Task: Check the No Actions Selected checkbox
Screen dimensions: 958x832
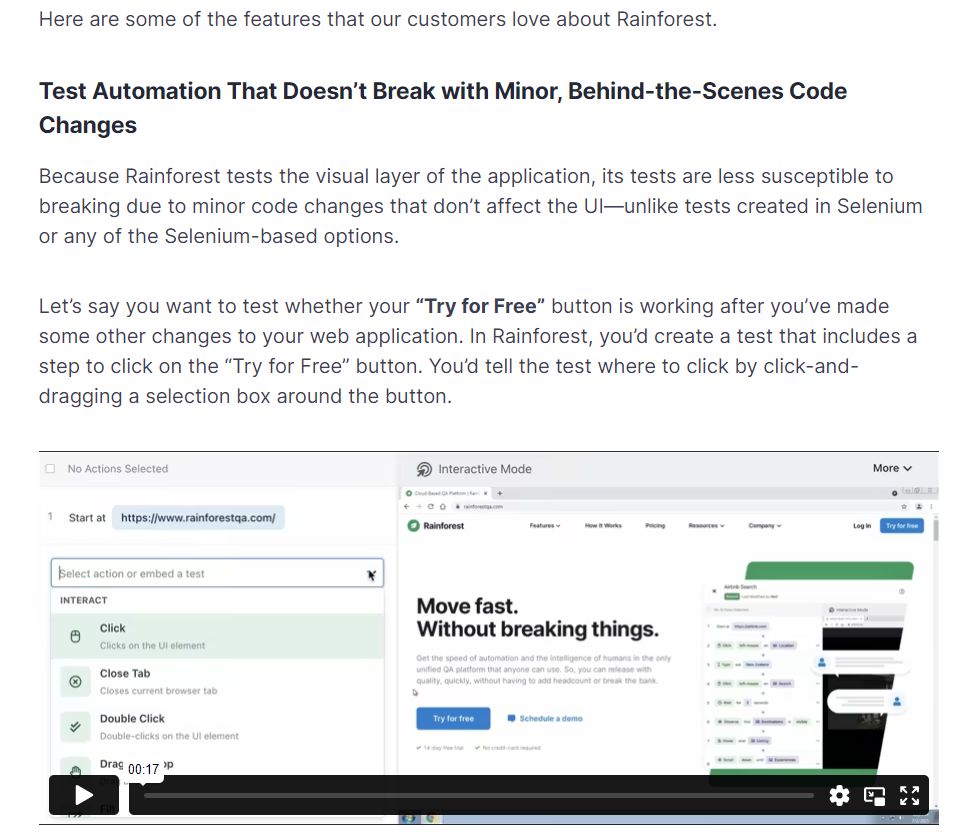Action: coord(49,468)
